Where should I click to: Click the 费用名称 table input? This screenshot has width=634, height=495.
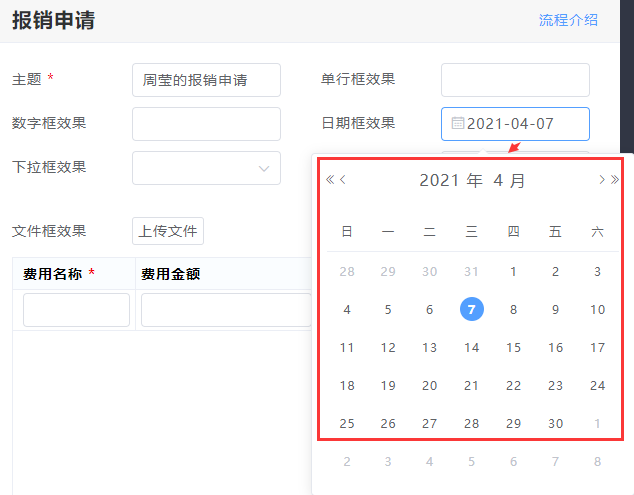coord(76,310)
